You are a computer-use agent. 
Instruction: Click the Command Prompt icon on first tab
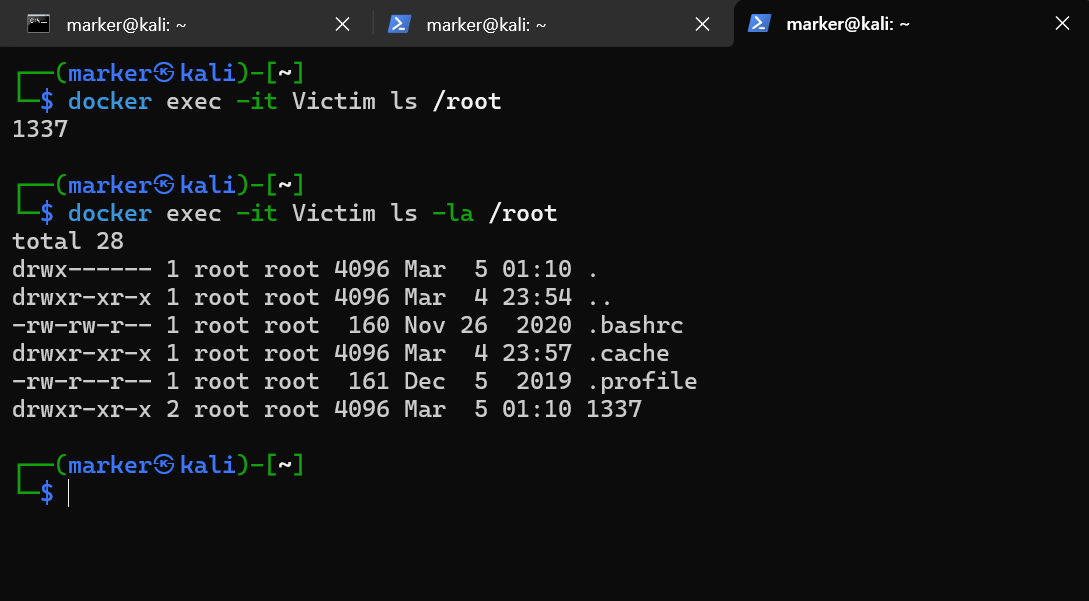tap(39, 24)
